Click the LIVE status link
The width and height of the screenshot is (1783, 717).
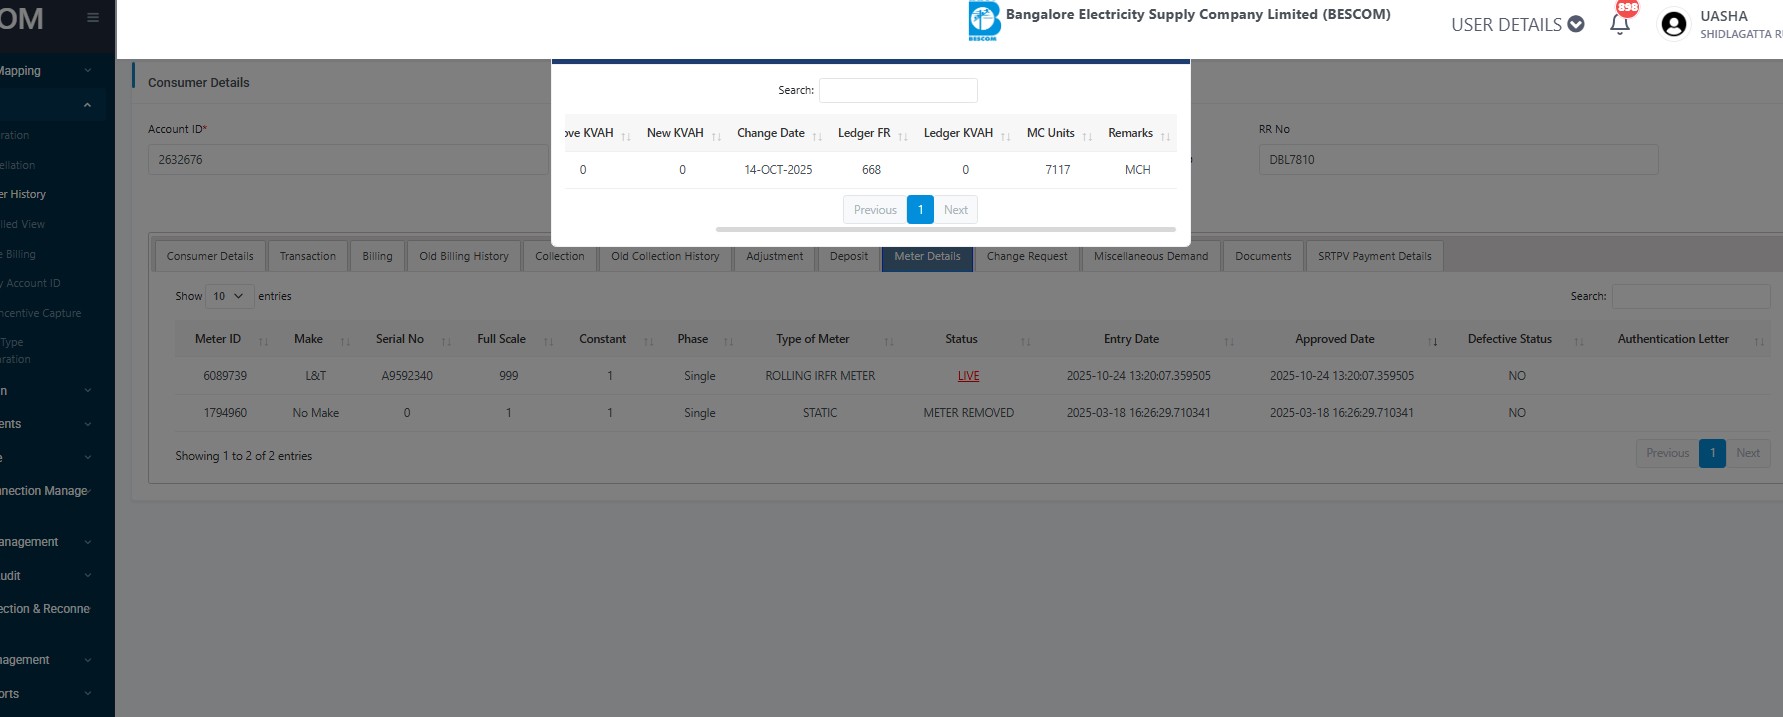point(968,376)
